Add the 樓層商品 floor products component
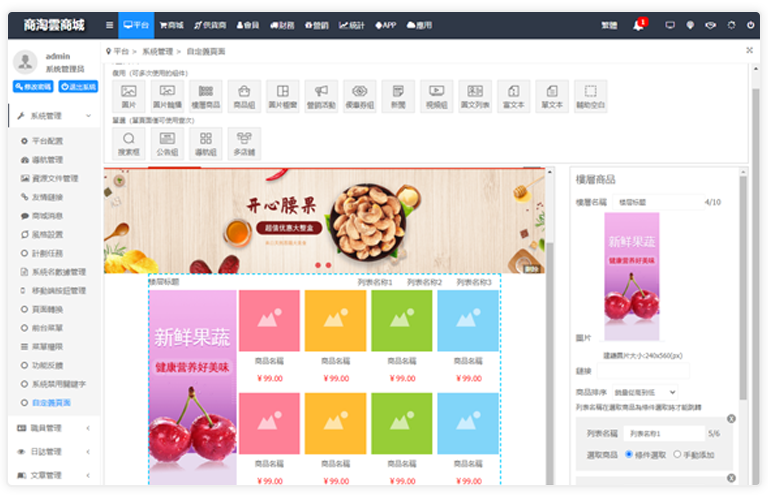Screen dimensions: 768x498 pos(206,96)
